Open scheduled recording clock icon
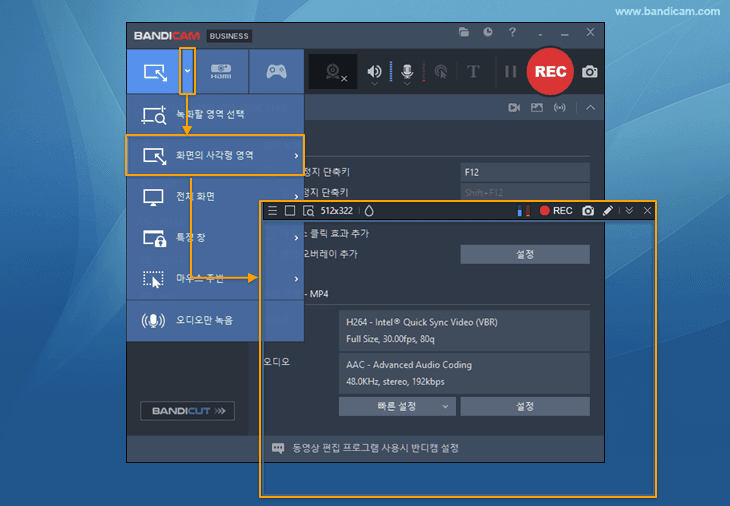This screenshot has height=506, width=730. coord(487,32)
